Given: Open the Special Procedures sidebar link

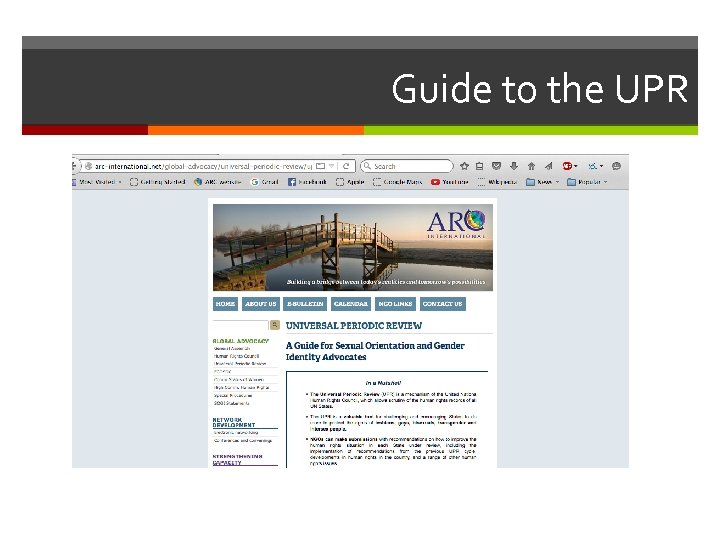Looking at the screenshot, I should 233,395.
